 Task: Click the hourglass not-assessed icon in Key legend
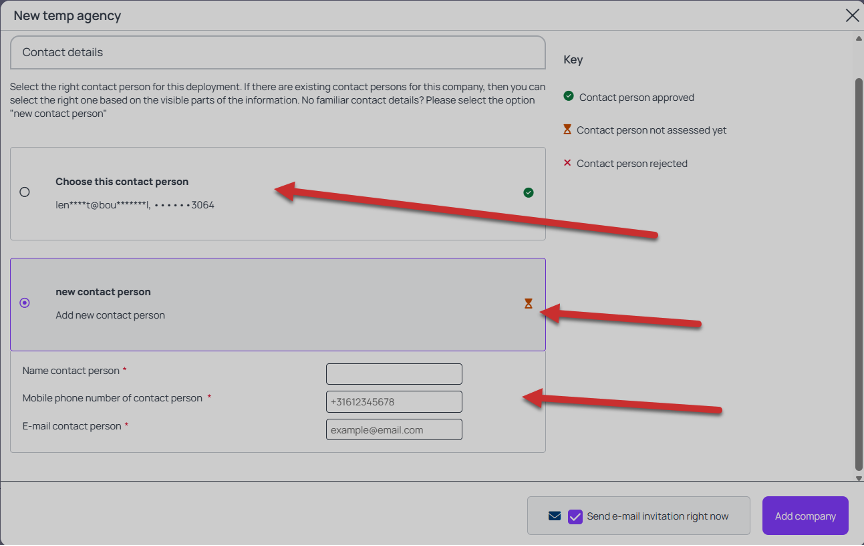coord(567,129)
